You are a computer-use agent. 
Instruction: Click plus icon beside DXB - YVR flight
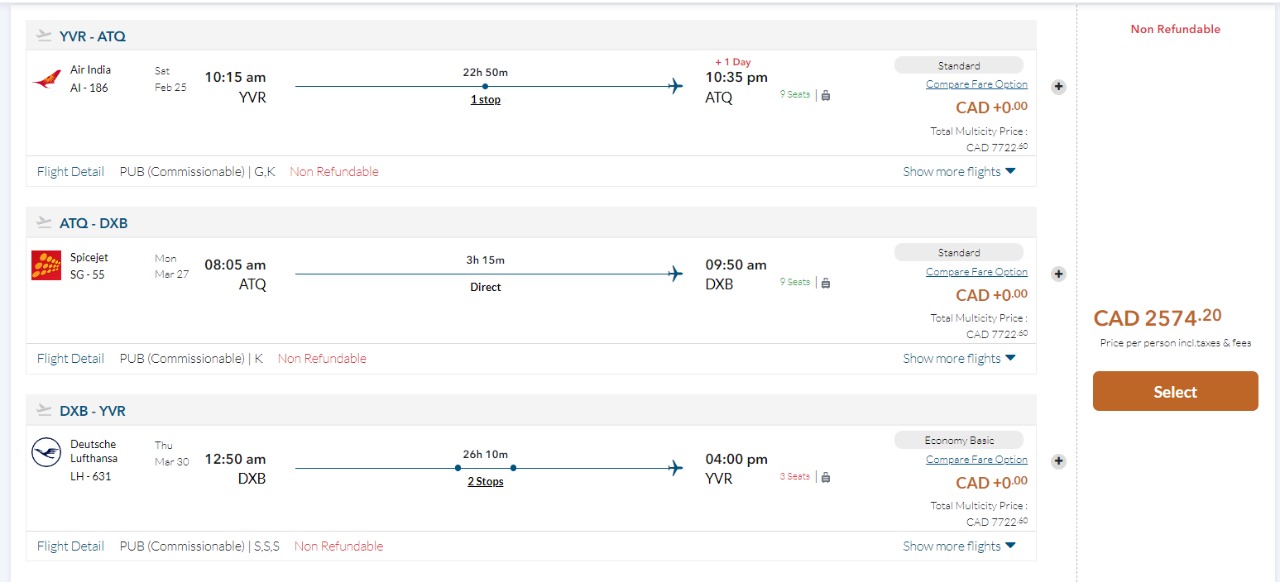click(x=1059, y=461)
